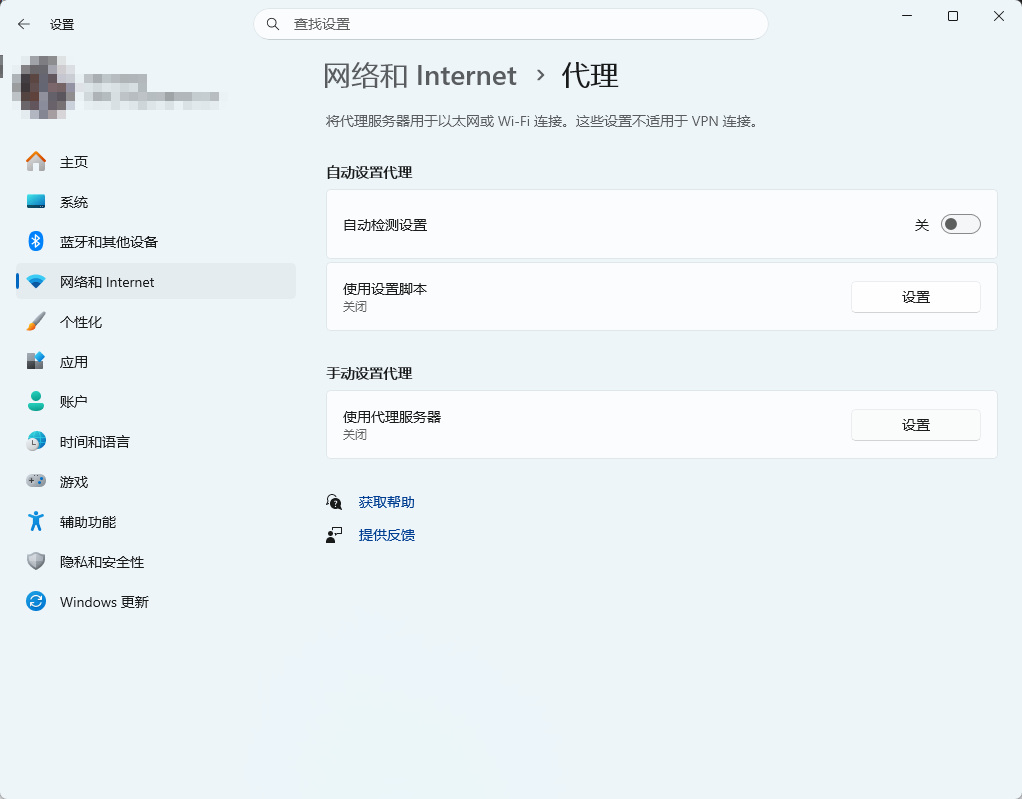Click 设置 button for 使用设置脚本
The image size is (1022, 799).
915,297
